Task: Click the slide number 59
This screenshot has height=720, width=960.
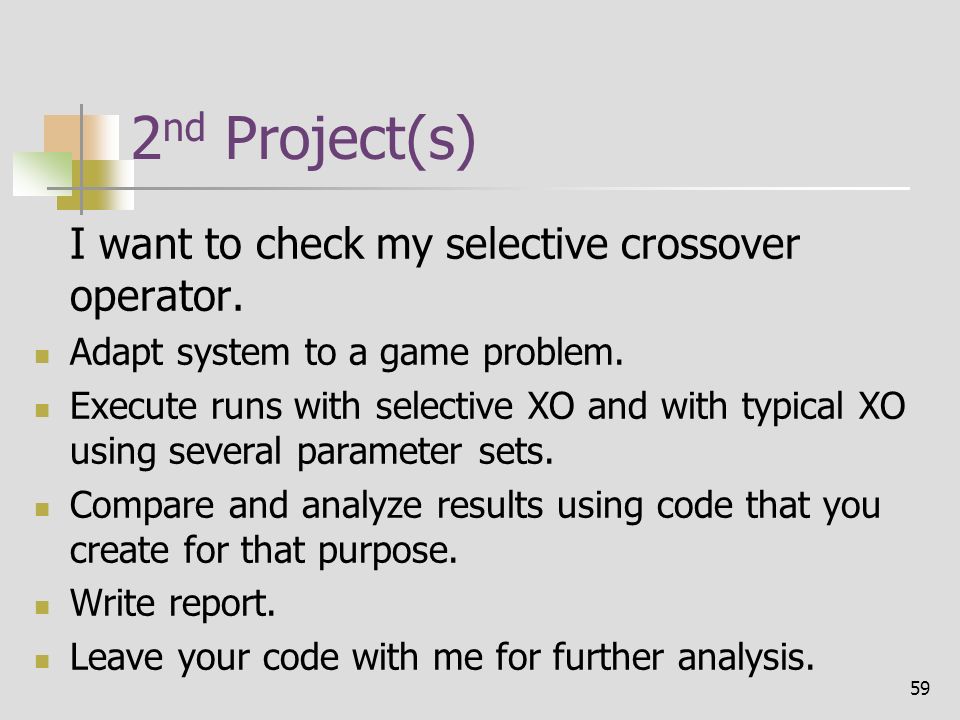Action: pos(920,688)
